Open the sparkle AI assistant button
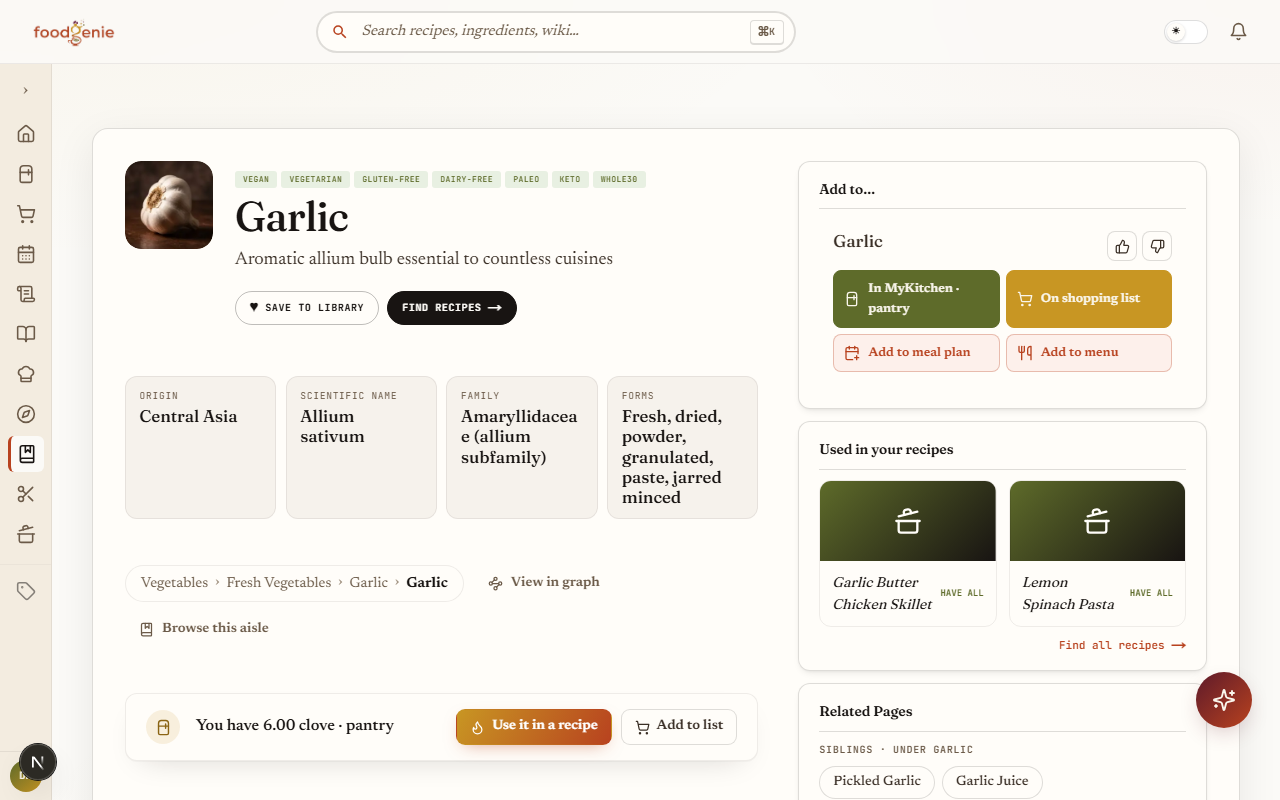1280x800 pixels. tap(1224, 700)
